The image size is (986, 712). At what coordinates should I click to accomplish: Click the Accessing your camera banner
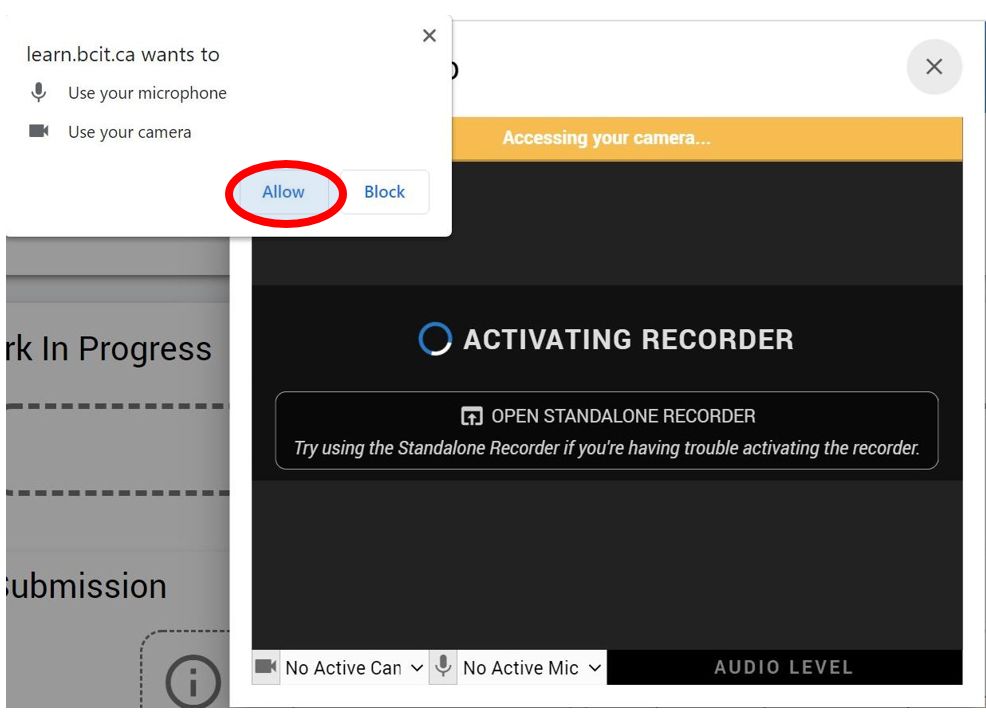(606, 138)
